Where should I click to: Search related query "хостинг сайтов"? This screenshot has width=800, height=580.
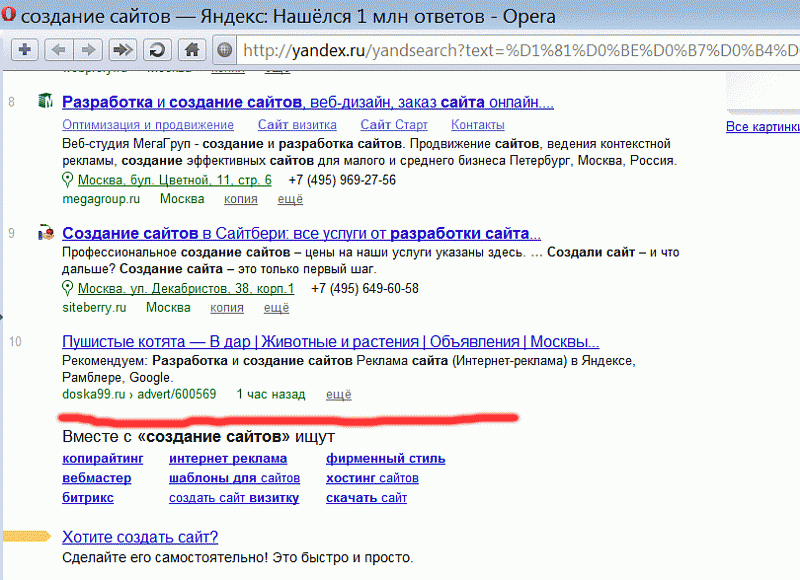[372, 478]
